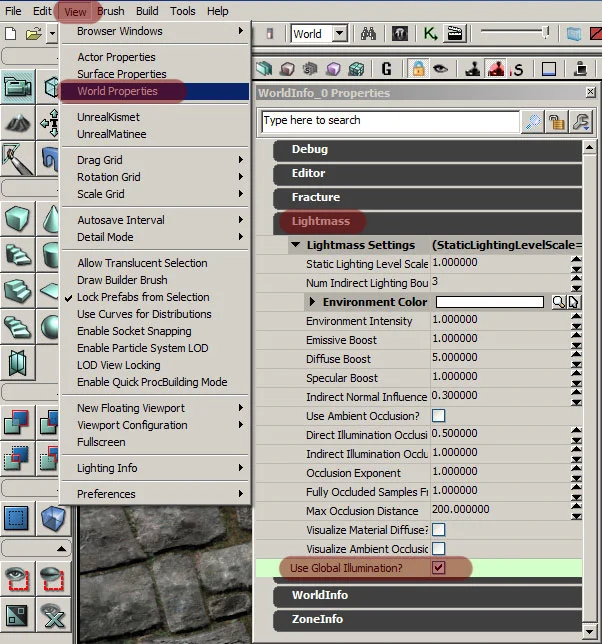Viewport: 602px width, 644px height.
Task: Enable Use Ambient Occlusion checkbox
Action: pos(438,416)
